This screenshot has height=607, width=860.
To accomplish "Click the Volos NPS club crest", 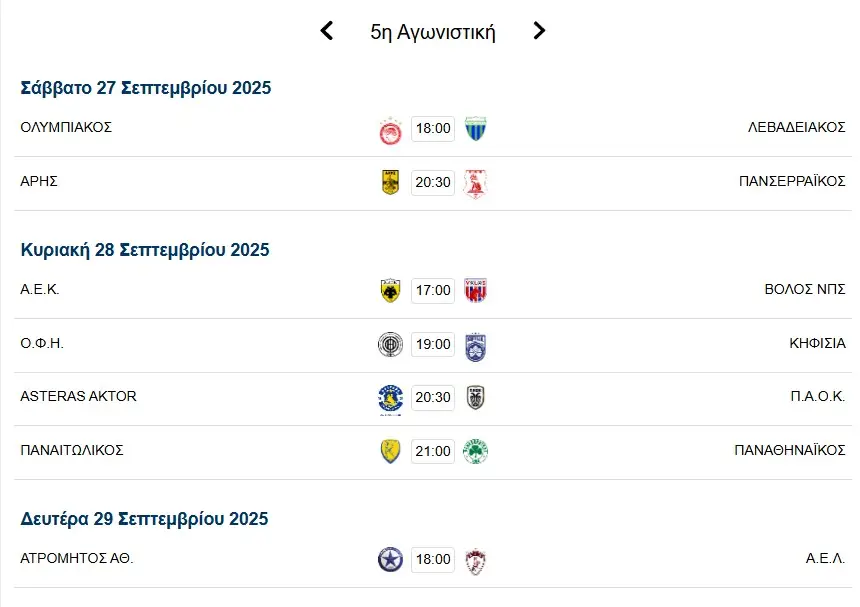I will (x=475, y=291).
